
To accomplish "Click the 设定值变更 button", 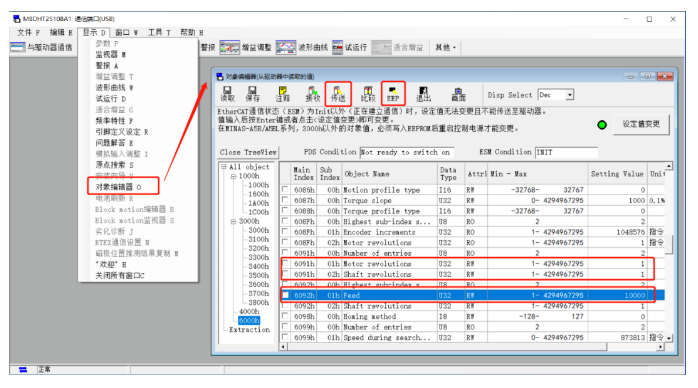I will tap(641, 124).
